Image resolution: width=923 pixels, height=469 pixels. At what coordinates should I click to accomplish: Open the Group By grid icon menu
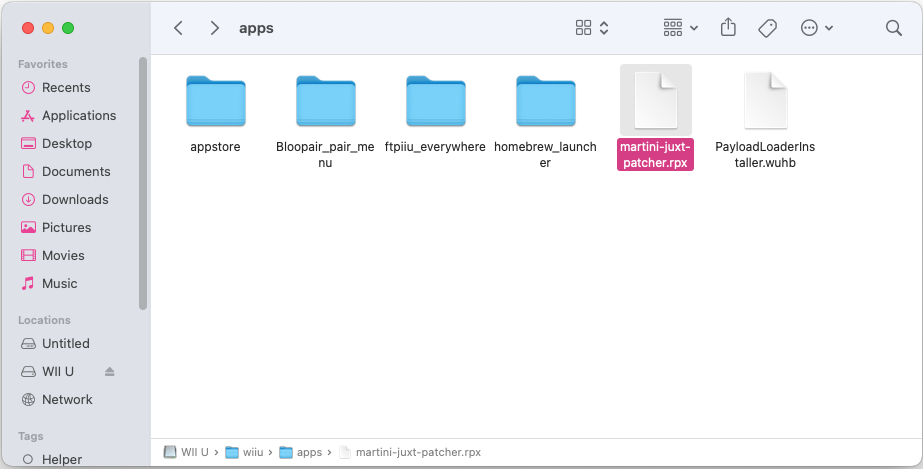coord(680,28)
